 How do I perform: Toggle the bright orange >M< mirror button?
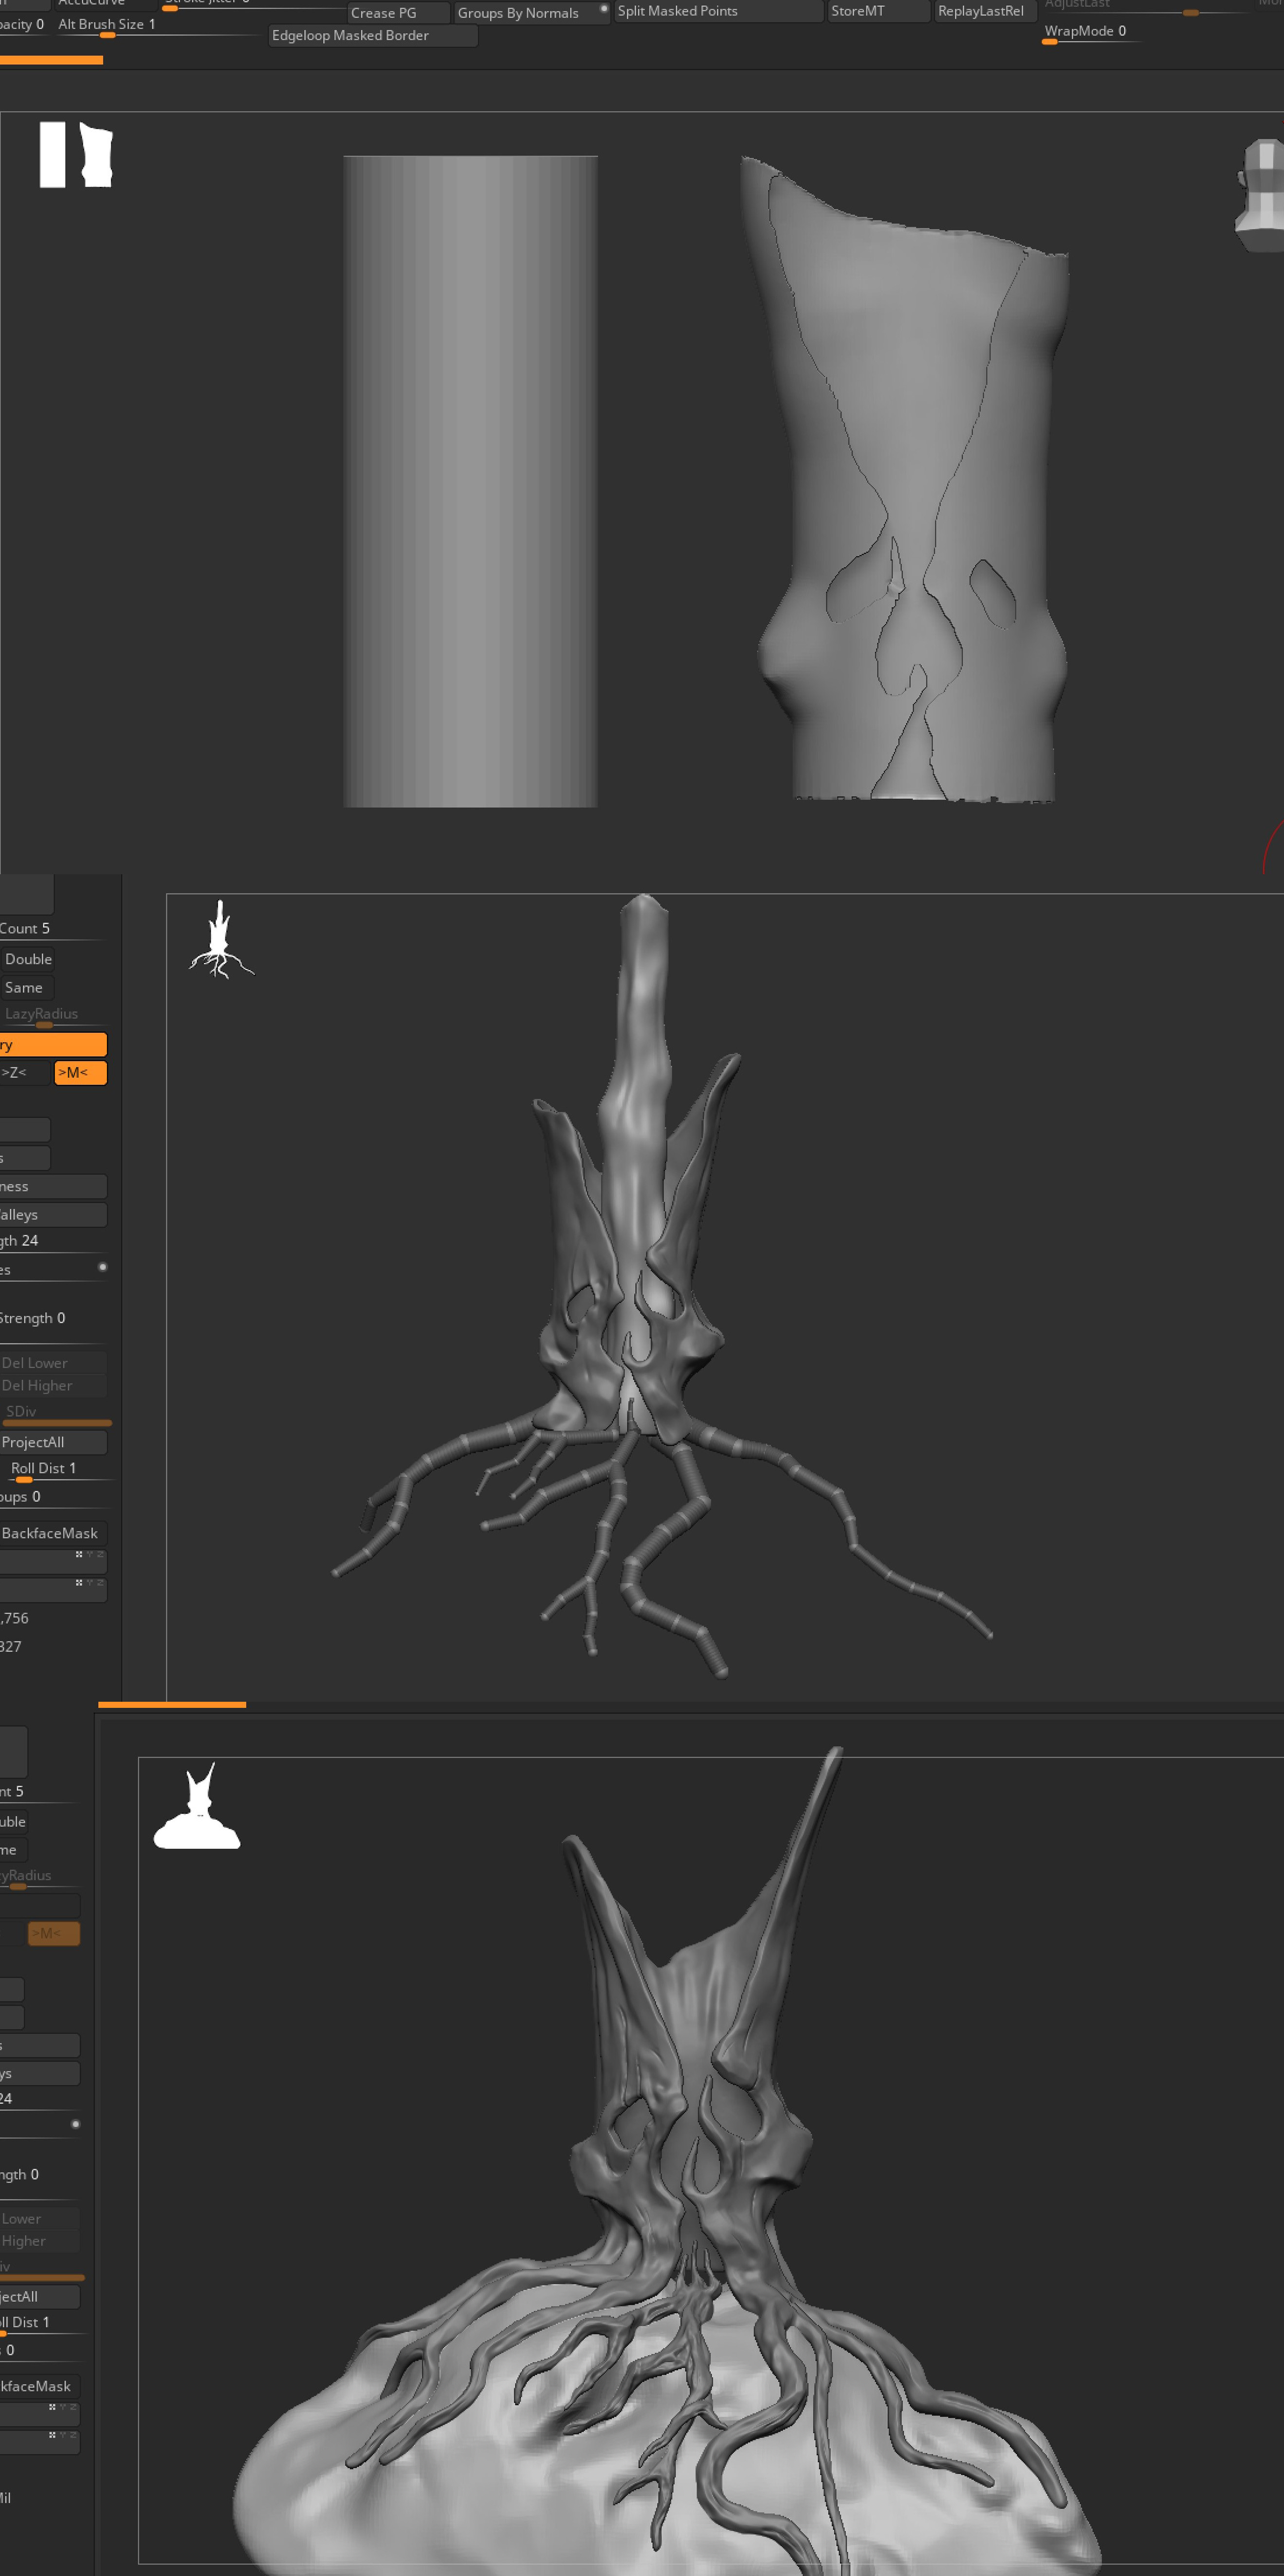point(81,1072)
